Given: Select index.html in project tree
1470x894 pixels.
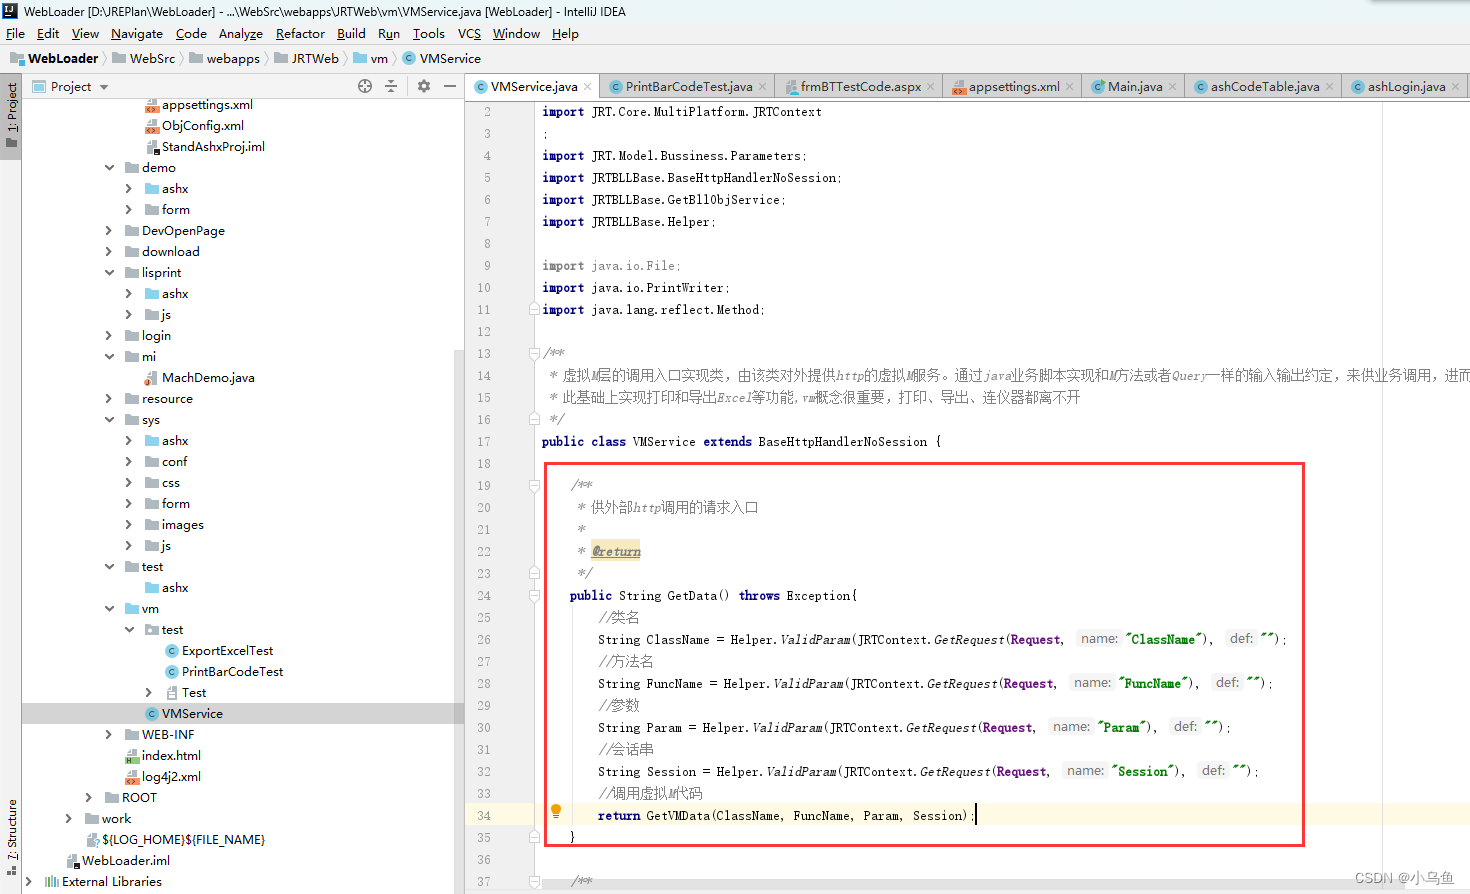Looking at the screenshot, I should tap(171, 756).
